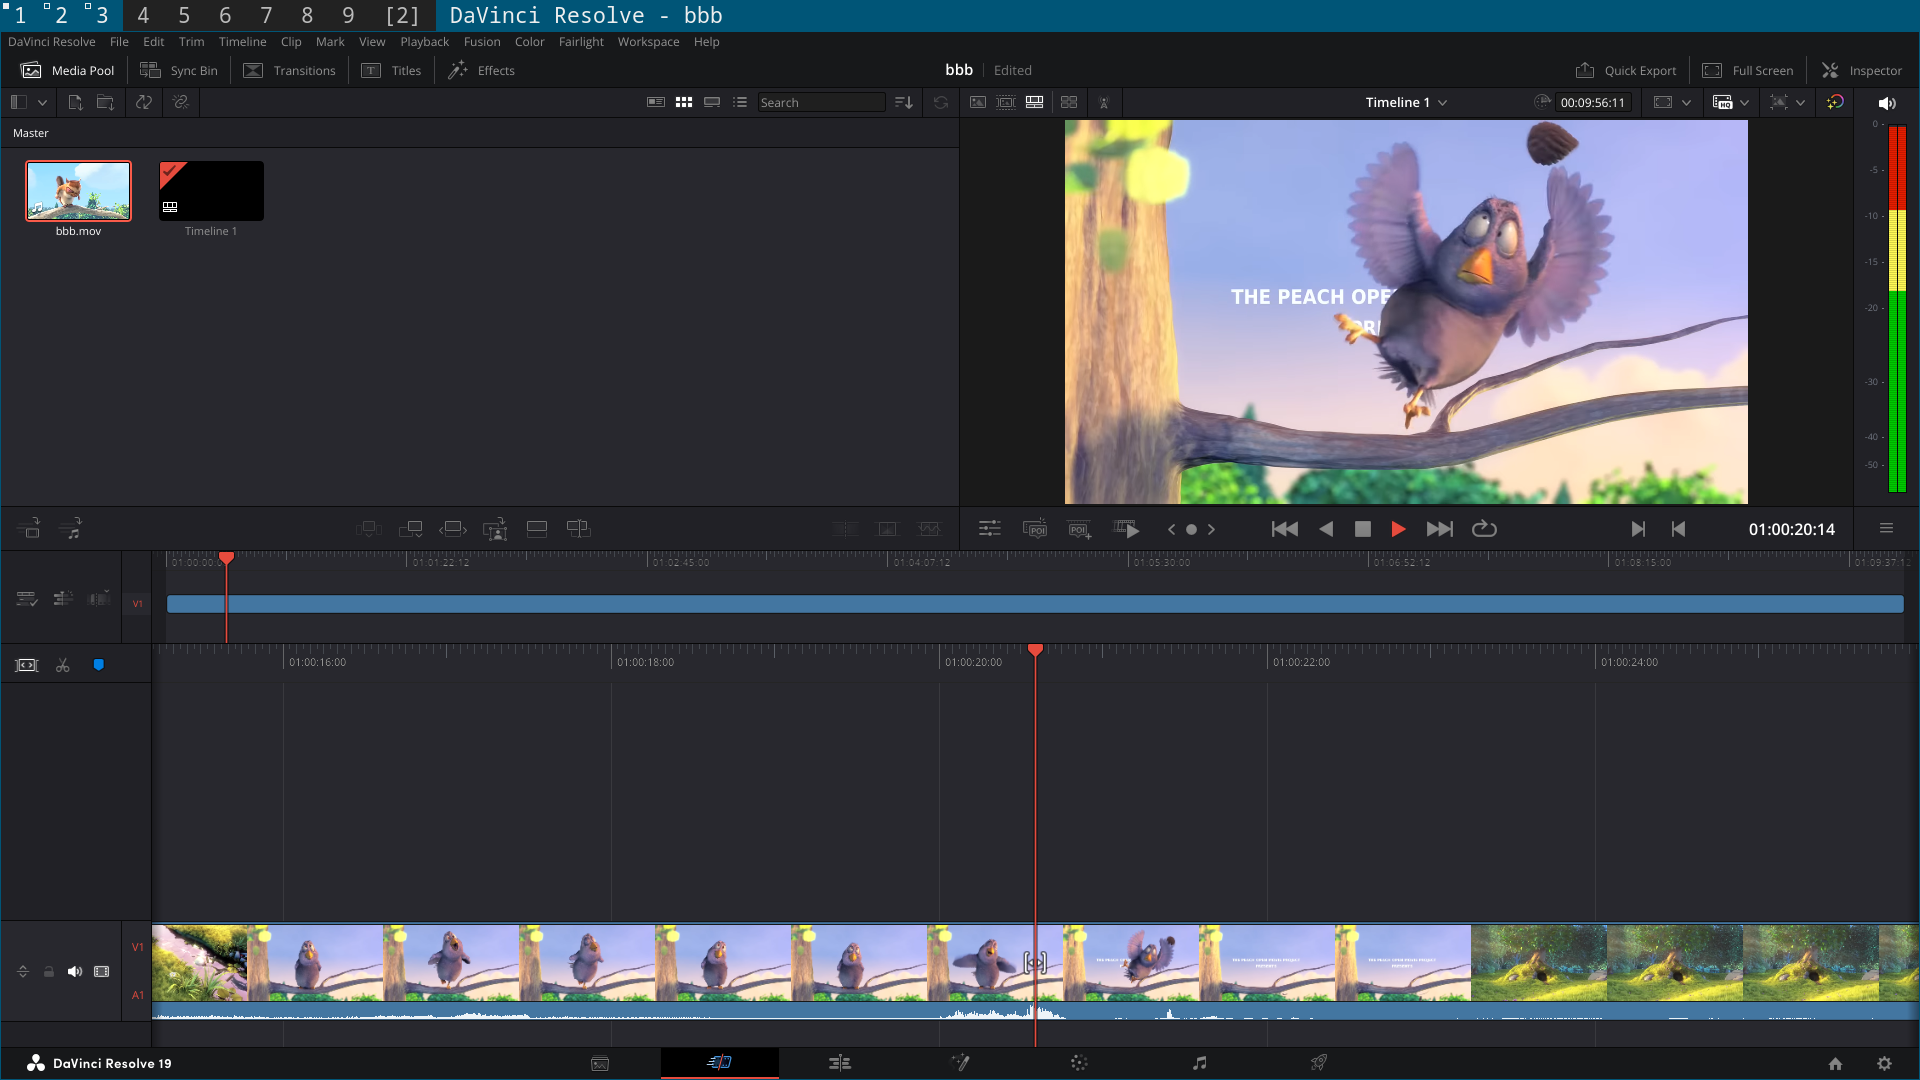
Task: Select the split clip scissors tool
Action: point(63,665)
